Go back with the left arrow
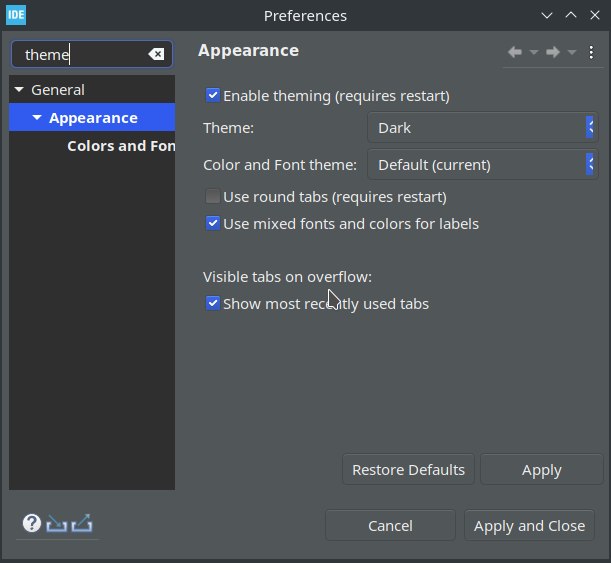The height and width of the screenshot is (563, 611). coord(515,52)
